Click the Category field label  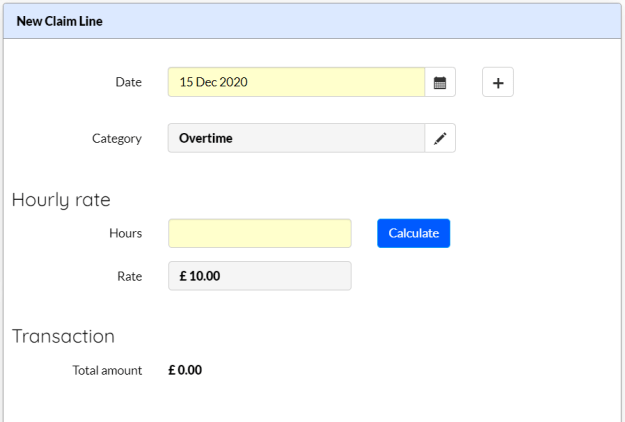point(117,138)
